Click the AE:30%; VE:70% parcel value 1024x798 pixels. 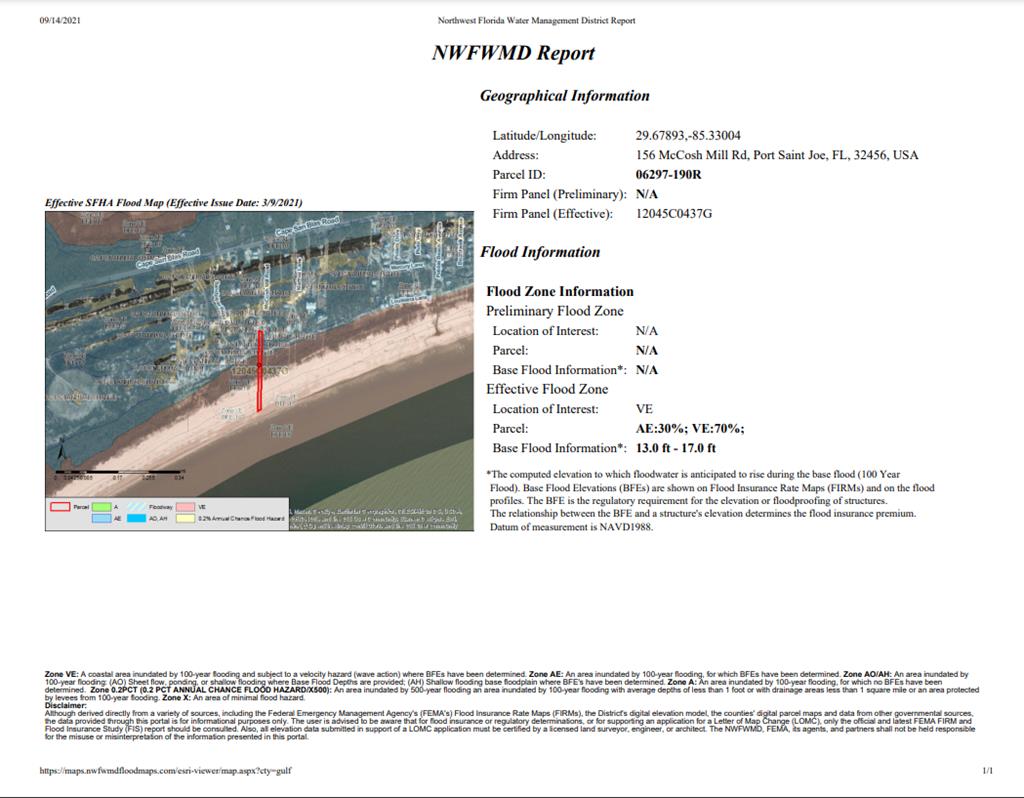pos(690,428)
